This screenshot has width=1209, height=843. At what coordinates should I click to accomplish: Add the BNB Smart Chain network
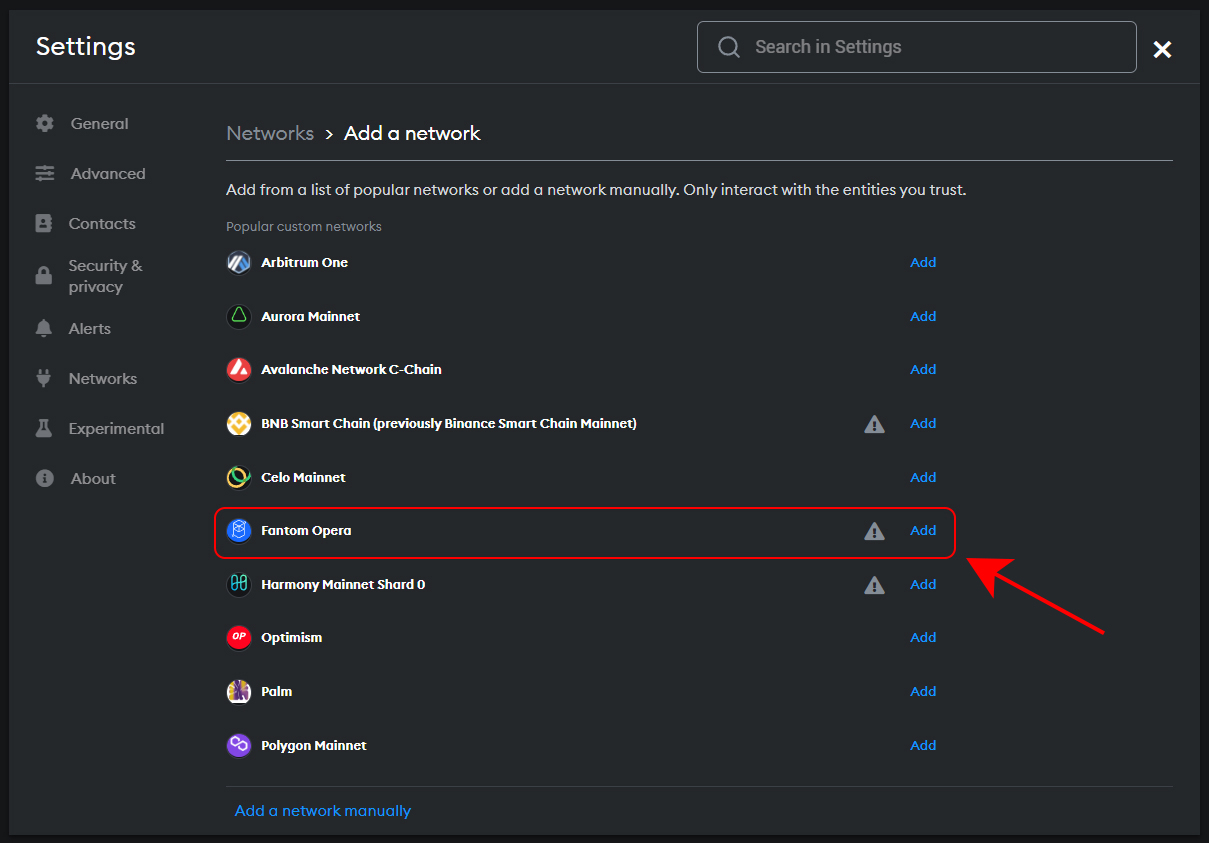tap(923, 424)
